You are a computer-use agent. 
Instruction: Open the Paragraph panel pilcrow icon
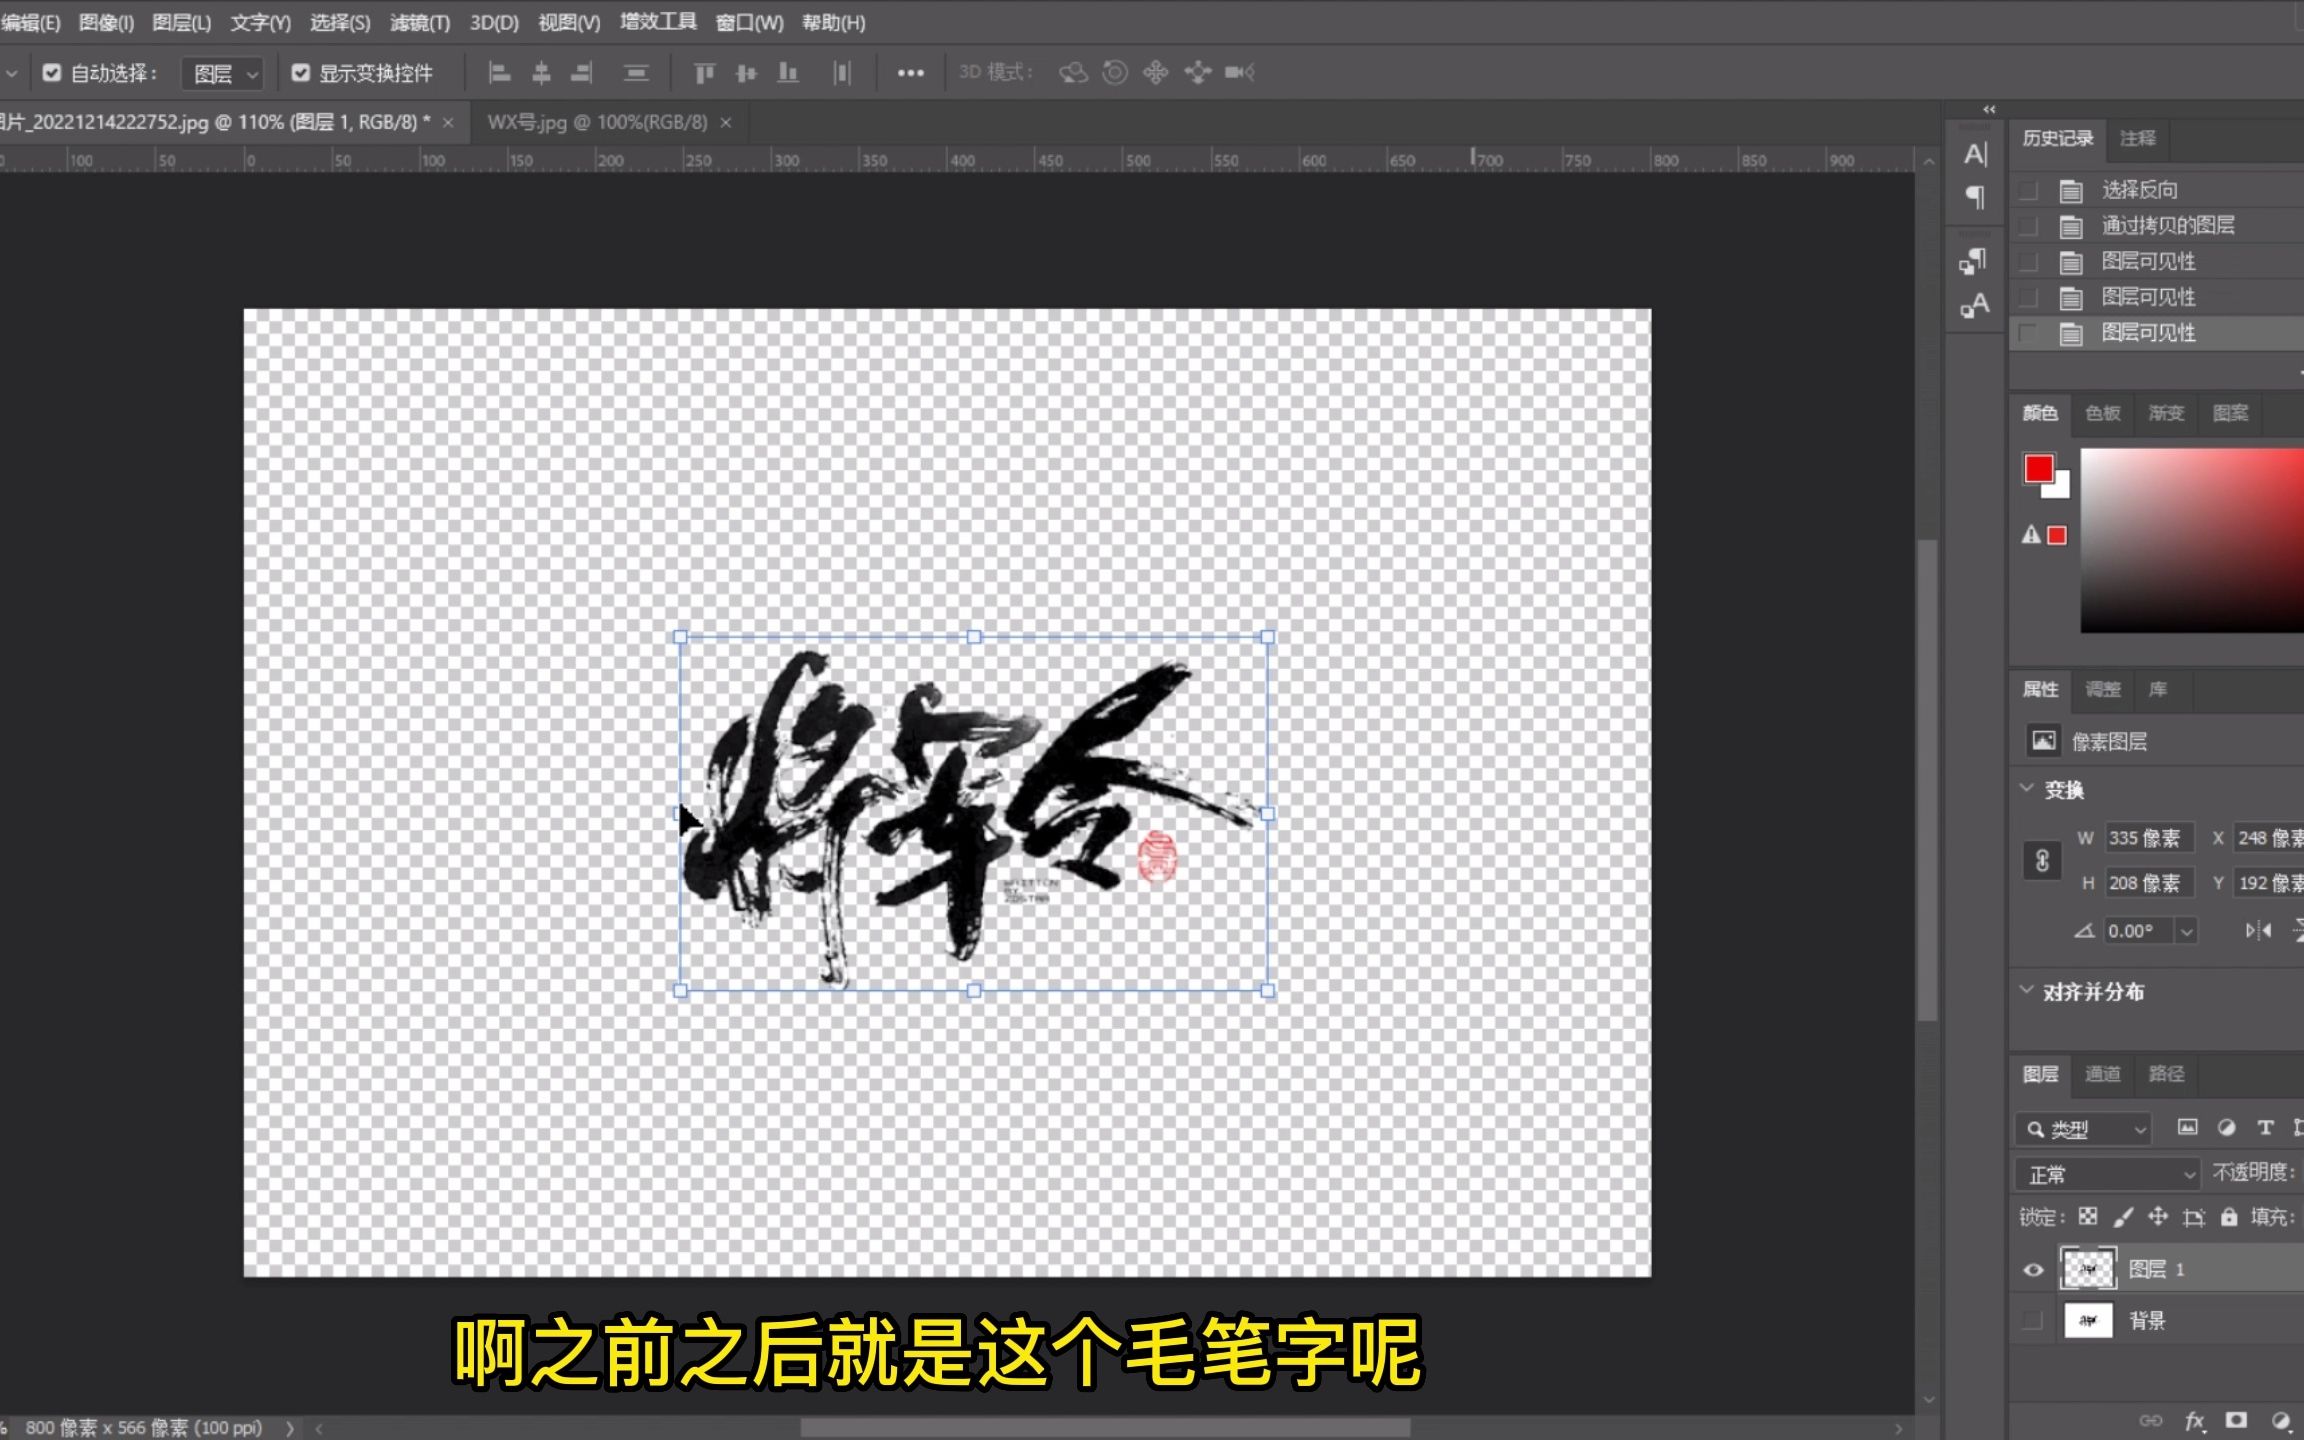(1975, 197)
